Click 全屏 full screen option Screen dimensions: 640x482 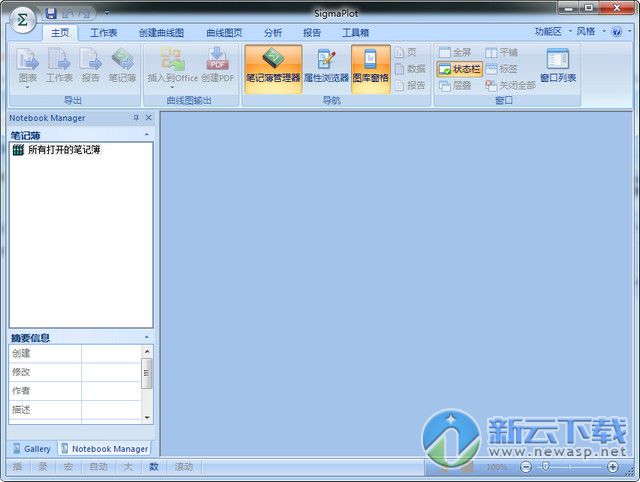[x=455, y=52]
